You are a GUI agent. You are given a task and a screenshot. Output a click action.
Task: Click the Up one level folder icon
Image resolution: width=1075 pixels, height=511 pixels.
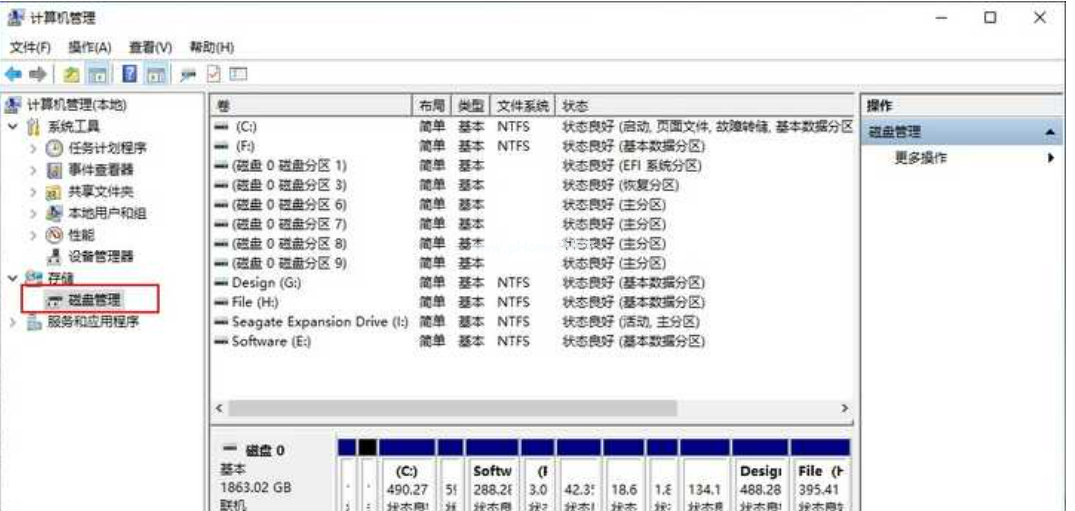[71, 75]
